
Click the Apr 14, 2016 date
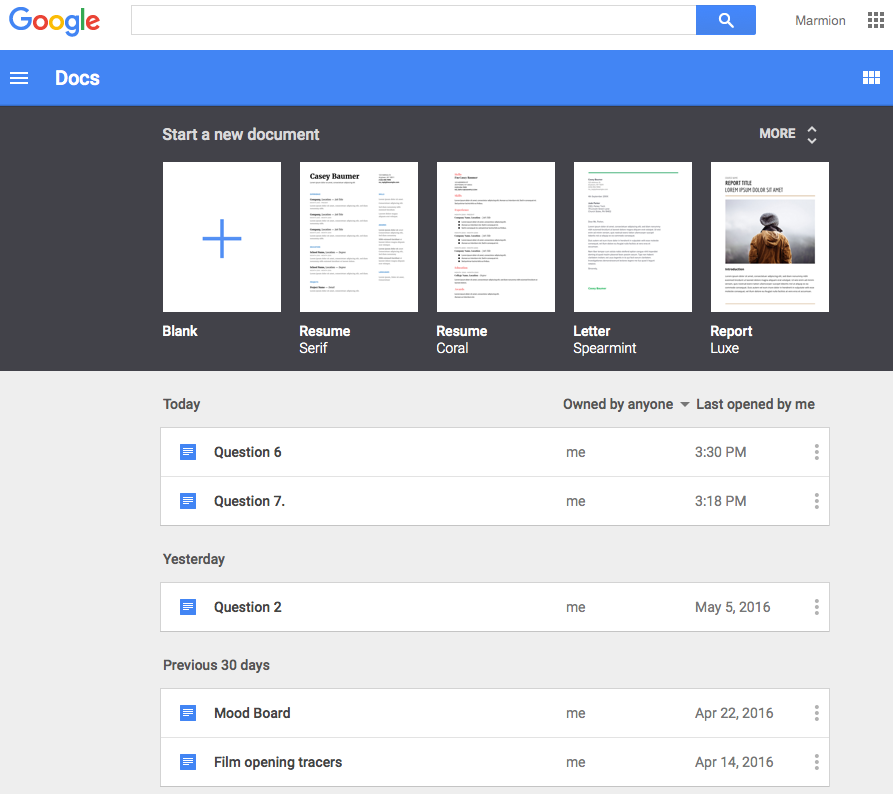pyautogui.click(x=734, y=762)
